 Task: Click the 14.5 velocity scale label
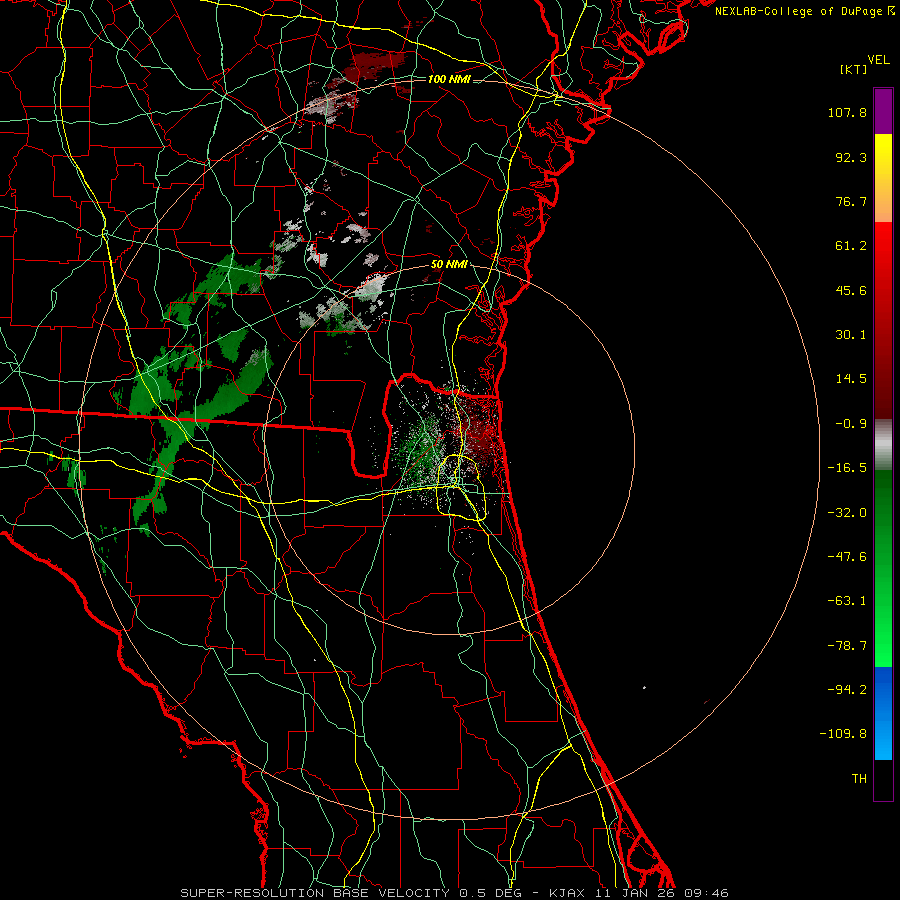point(851,379)
